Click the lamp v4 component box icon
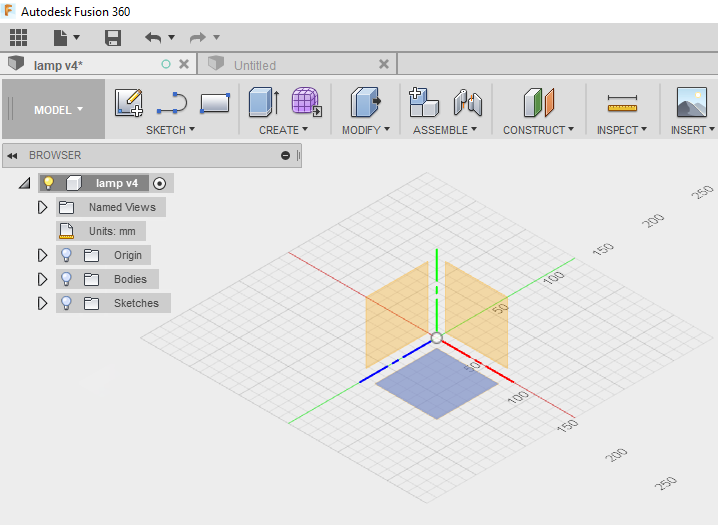Image resolution: width=718 pixels, height=525 pixels. [73, 184]
